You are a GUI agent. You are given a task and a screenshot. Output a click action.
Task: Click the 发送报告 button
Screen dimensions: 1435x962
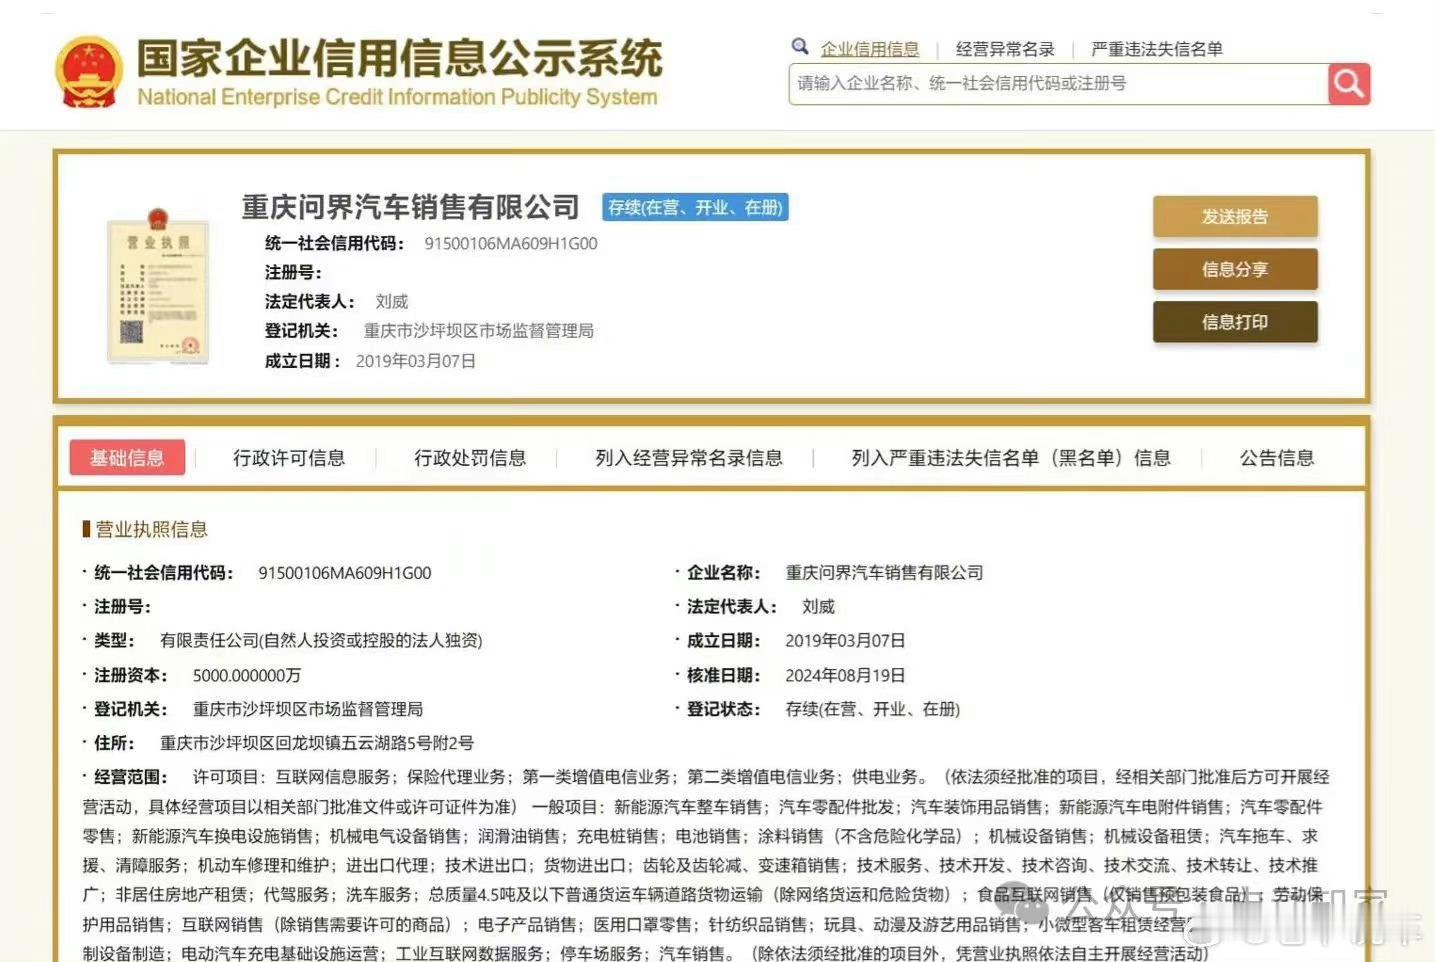[1235, 216]
